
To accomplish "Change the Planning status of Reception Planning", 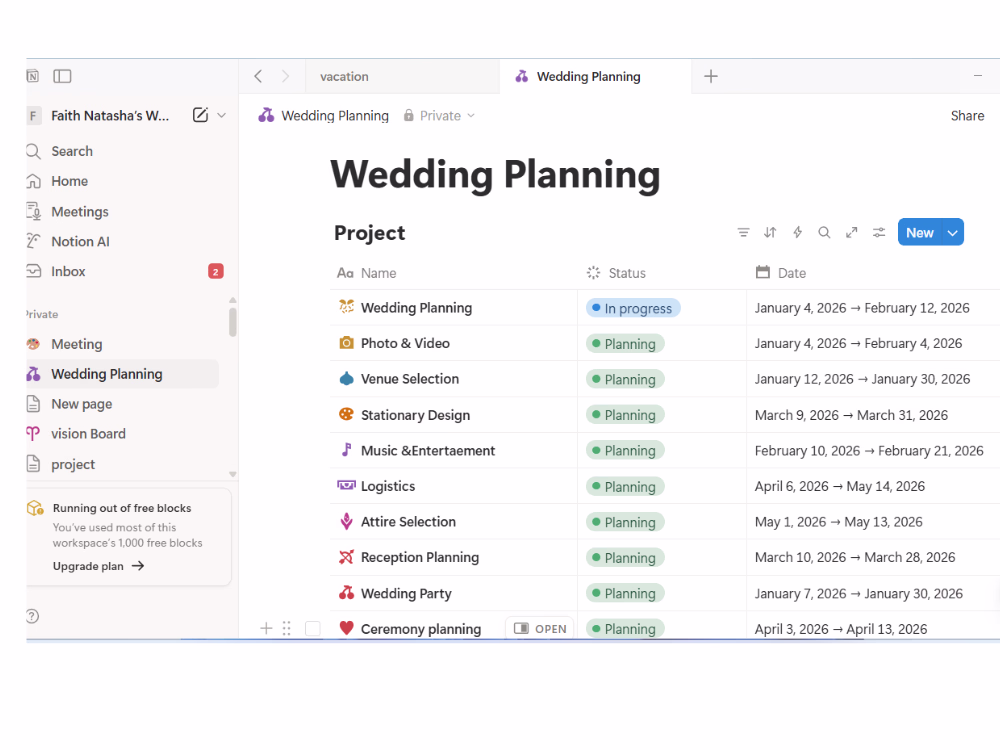I will (625, 558).
